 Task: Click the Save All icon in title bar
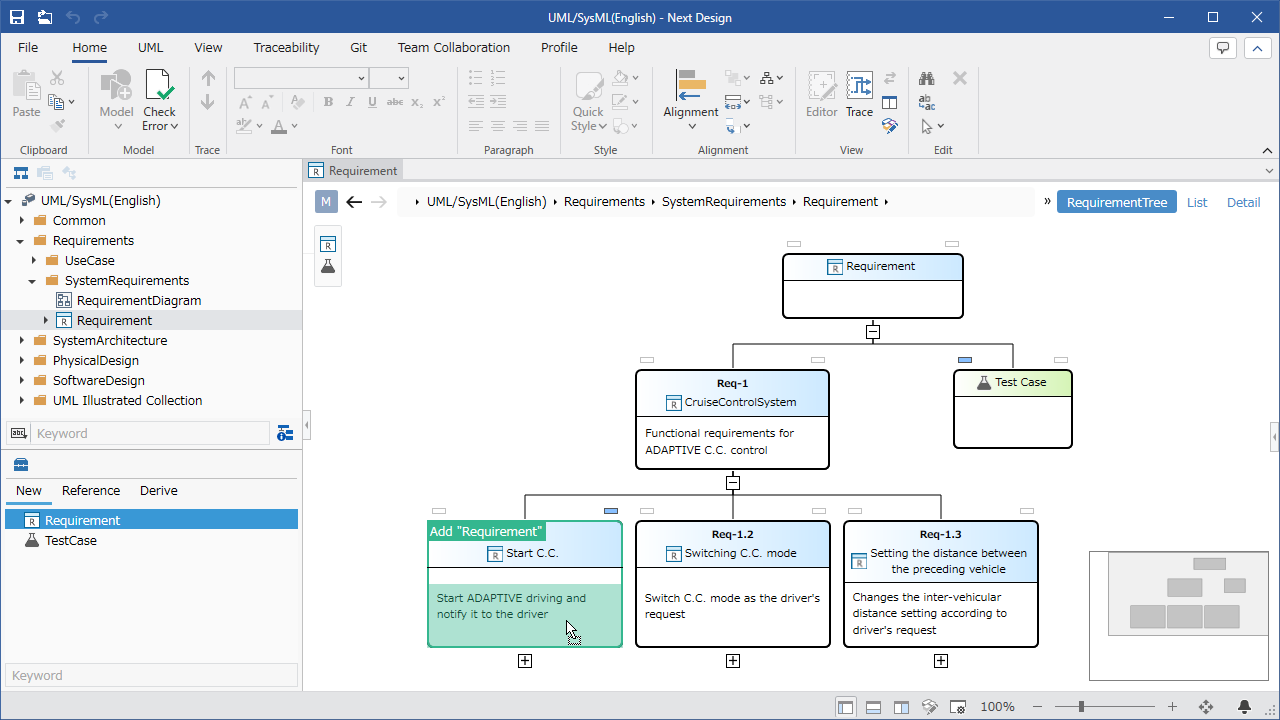click(45, 17)
